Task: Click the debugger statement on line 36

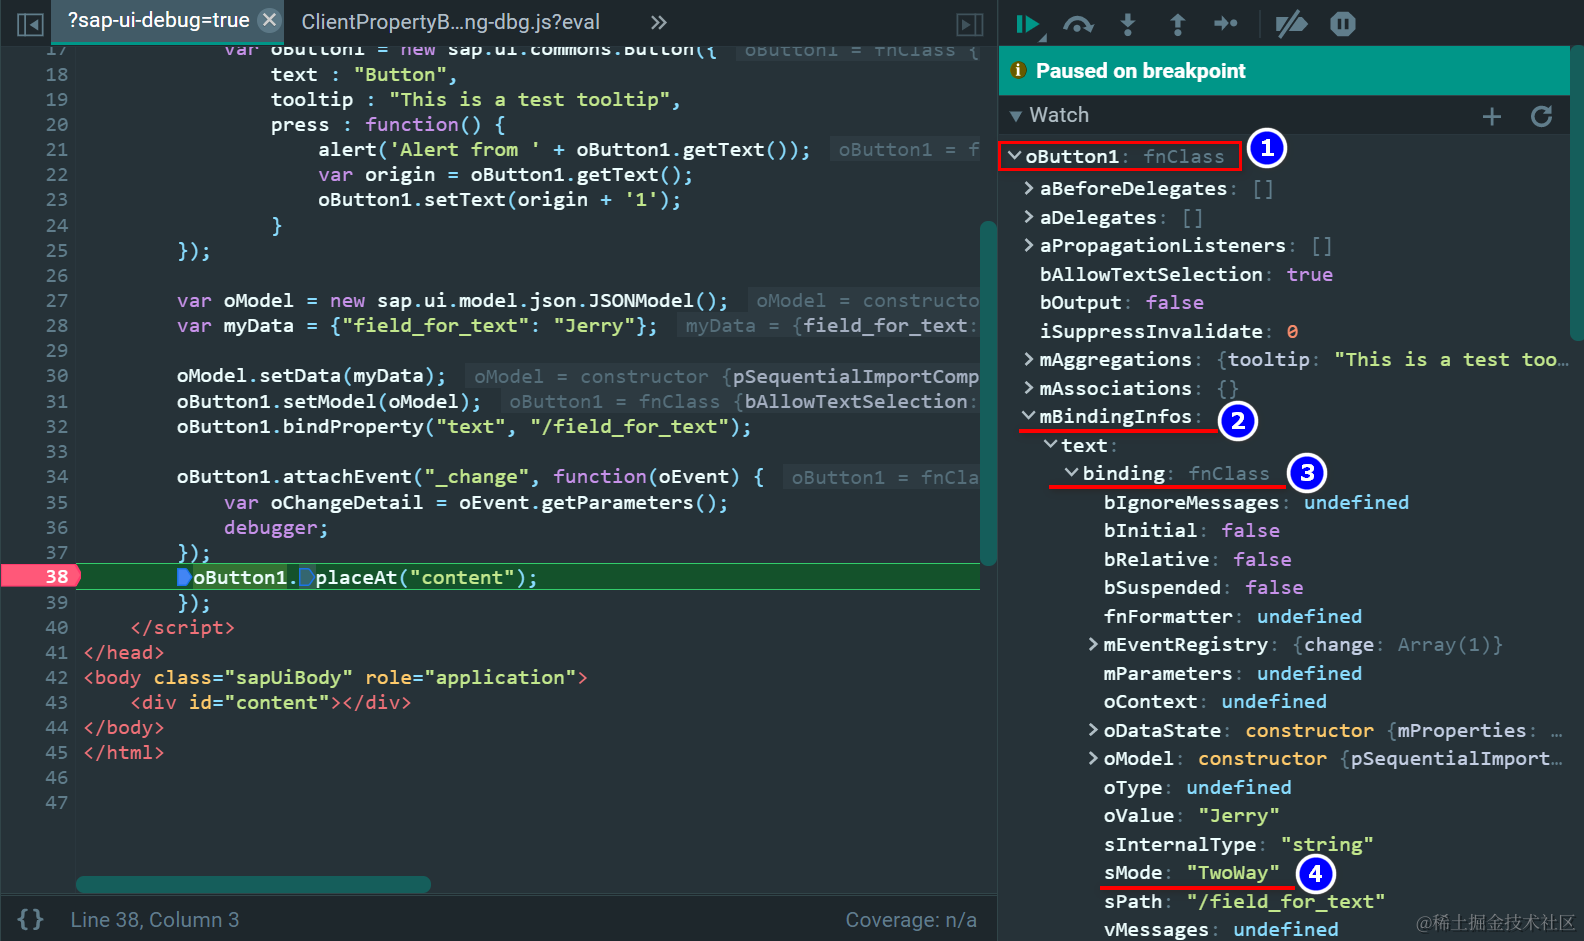Action: tap(276, 527)
